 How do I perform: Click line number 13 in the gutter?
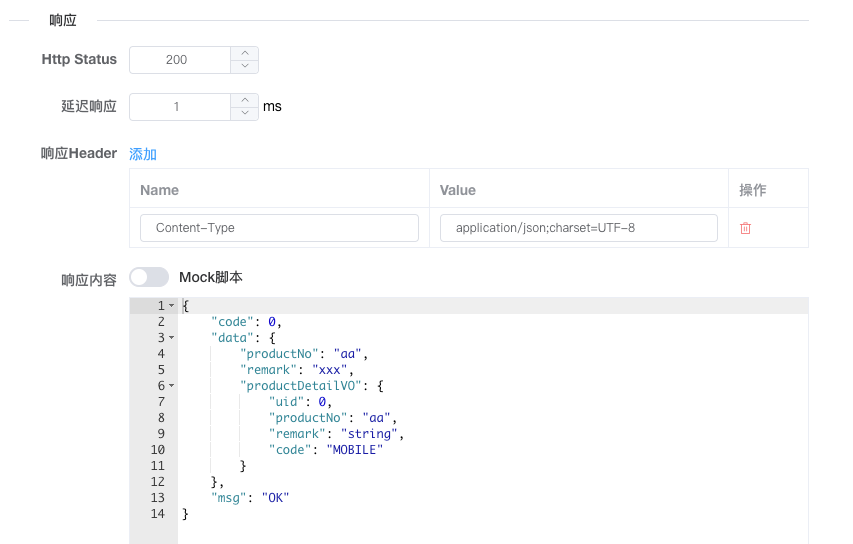tap(159, 498)
